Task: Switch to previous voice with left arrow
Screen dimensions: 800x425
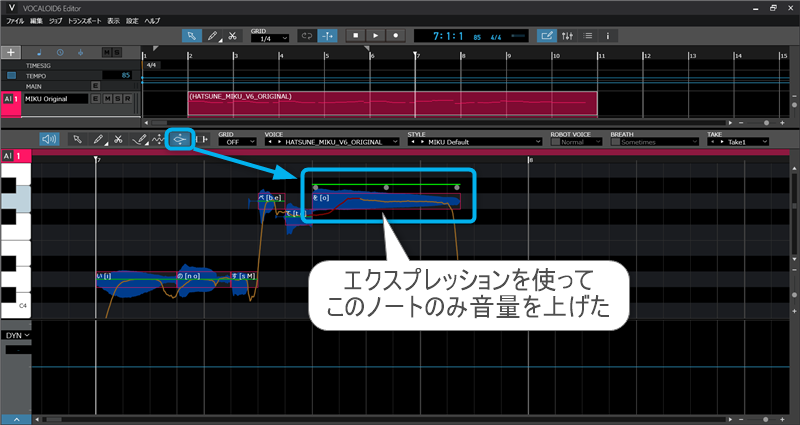Action: point(270,142)
